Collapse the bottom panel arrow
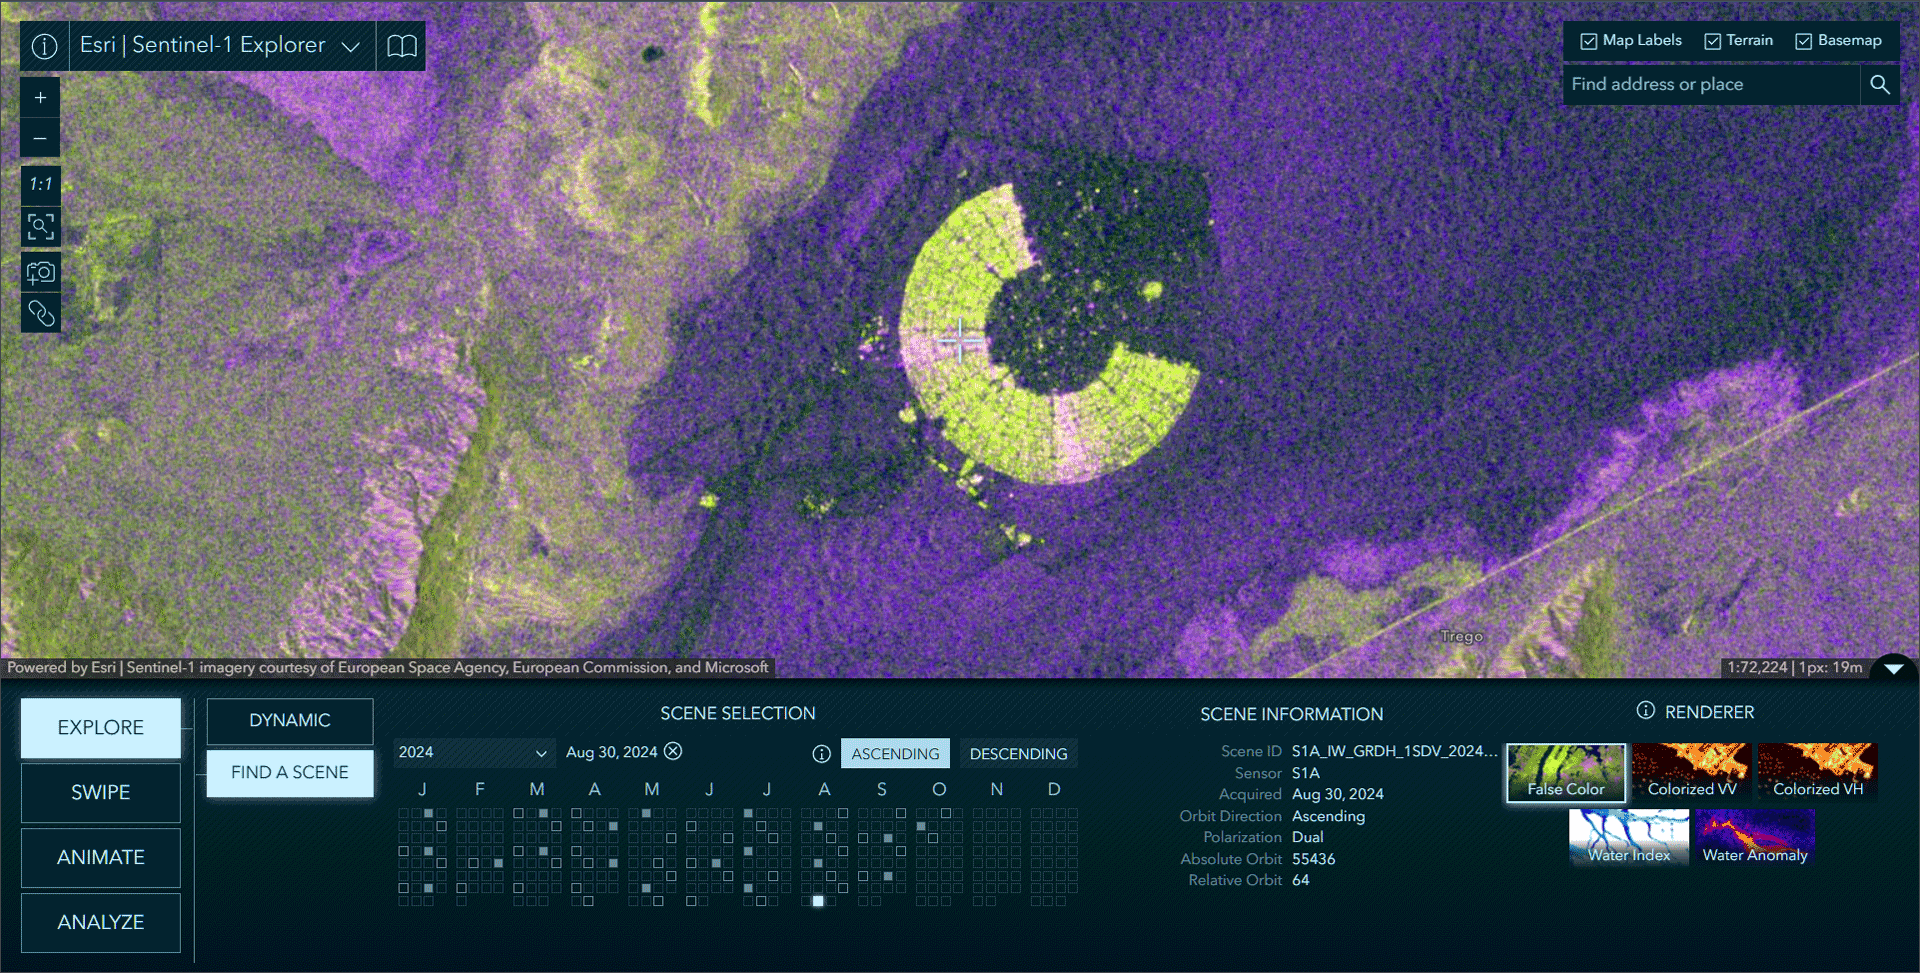 1893,669
